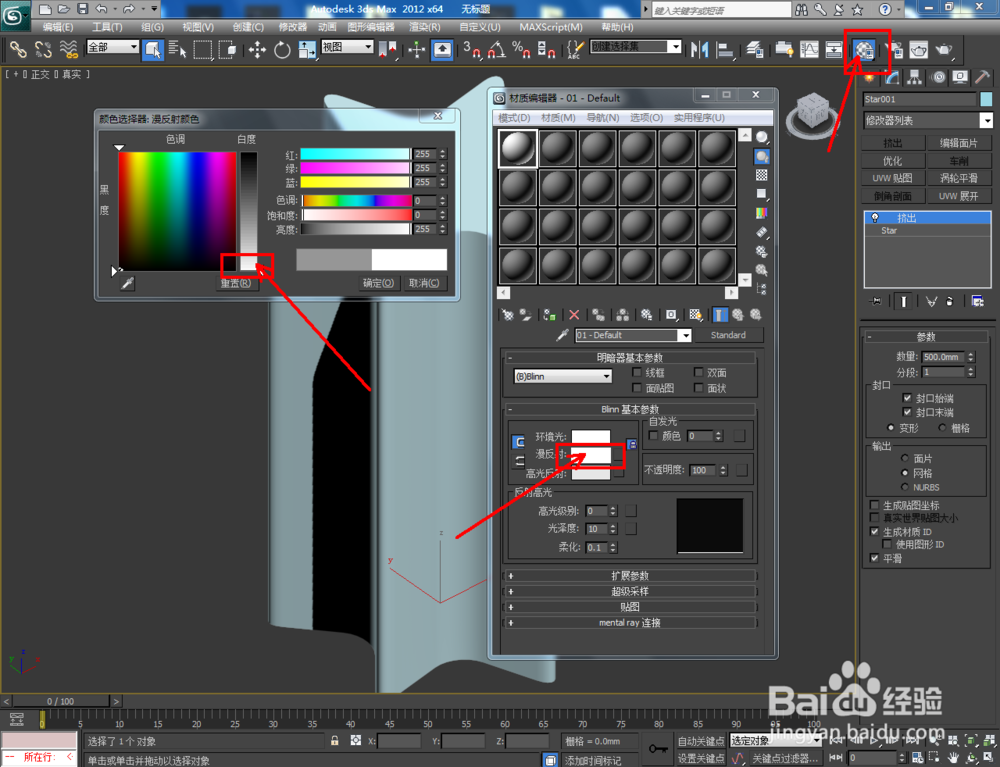This screenshot has width=1000, height=767.
Task: Click Show End Result icon
Action: coord(719,315)
